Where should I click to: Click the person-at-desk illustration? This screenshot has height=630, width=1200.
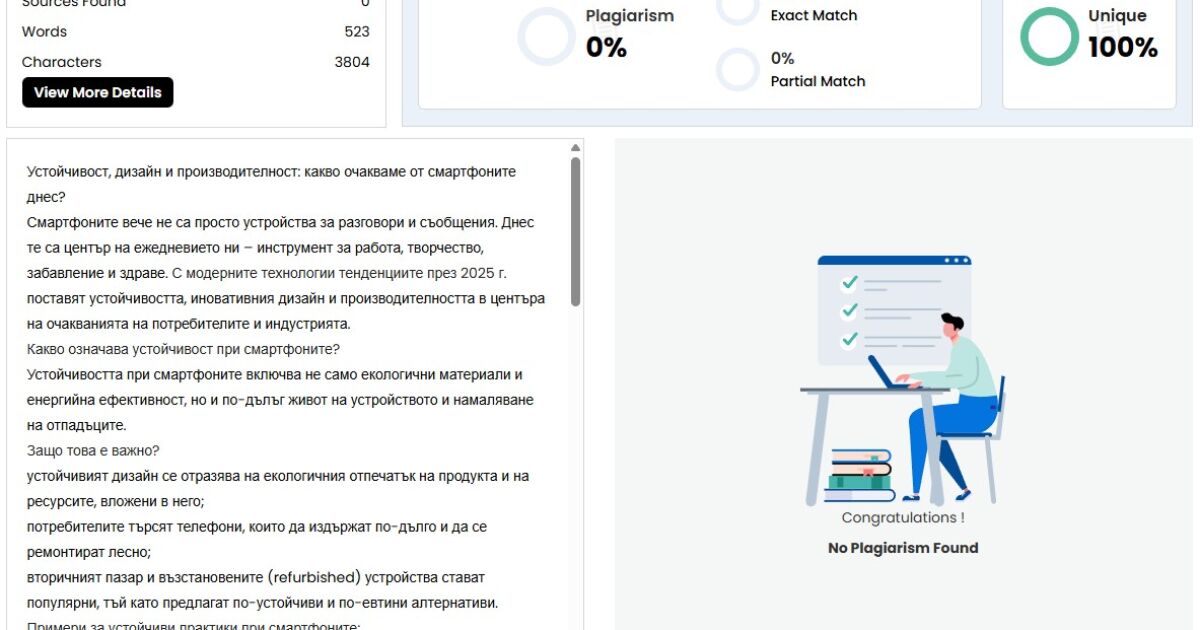pyautogui.click(x=950, y=400)
